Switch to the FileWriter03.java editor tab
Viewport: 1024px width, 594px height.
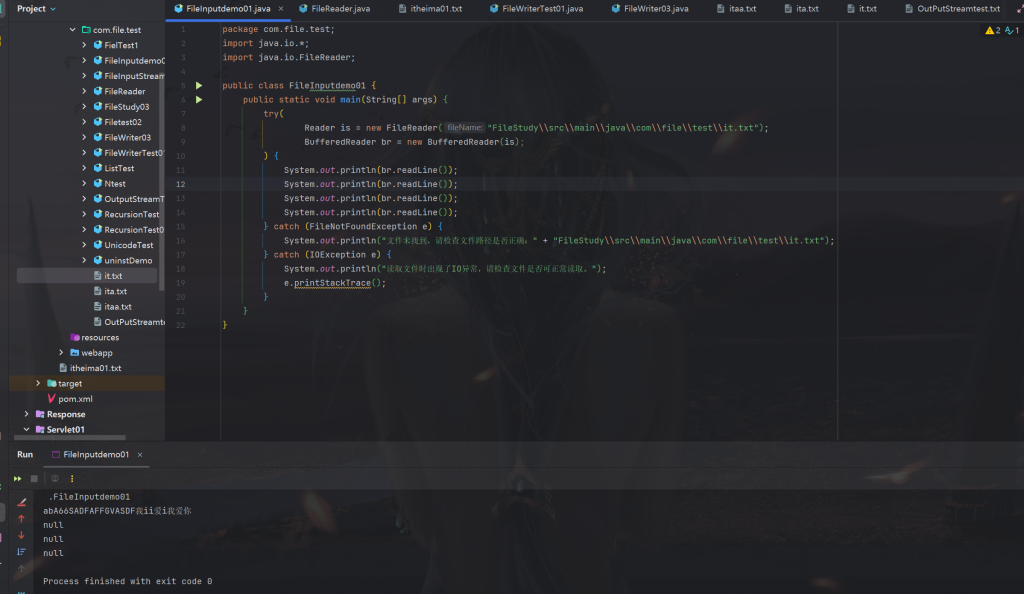tap(655, 8)
